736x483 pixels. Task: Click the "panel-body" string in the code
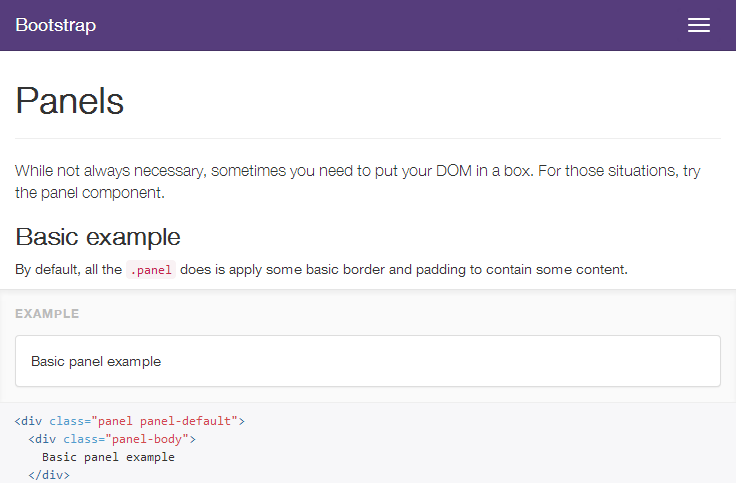[x=150, y=439]
